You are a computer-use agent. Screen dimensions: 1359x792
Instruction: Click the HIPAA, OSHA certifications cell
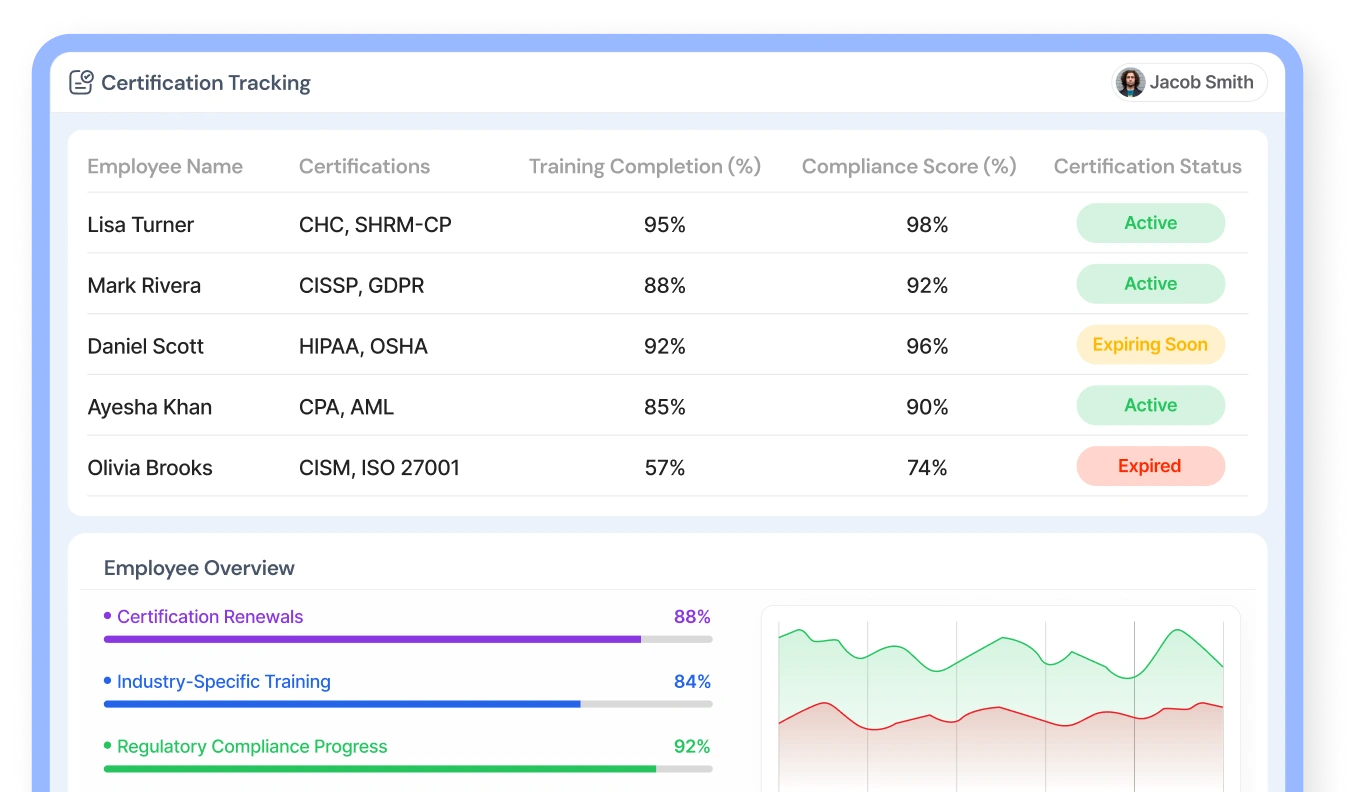pos(363,347)
